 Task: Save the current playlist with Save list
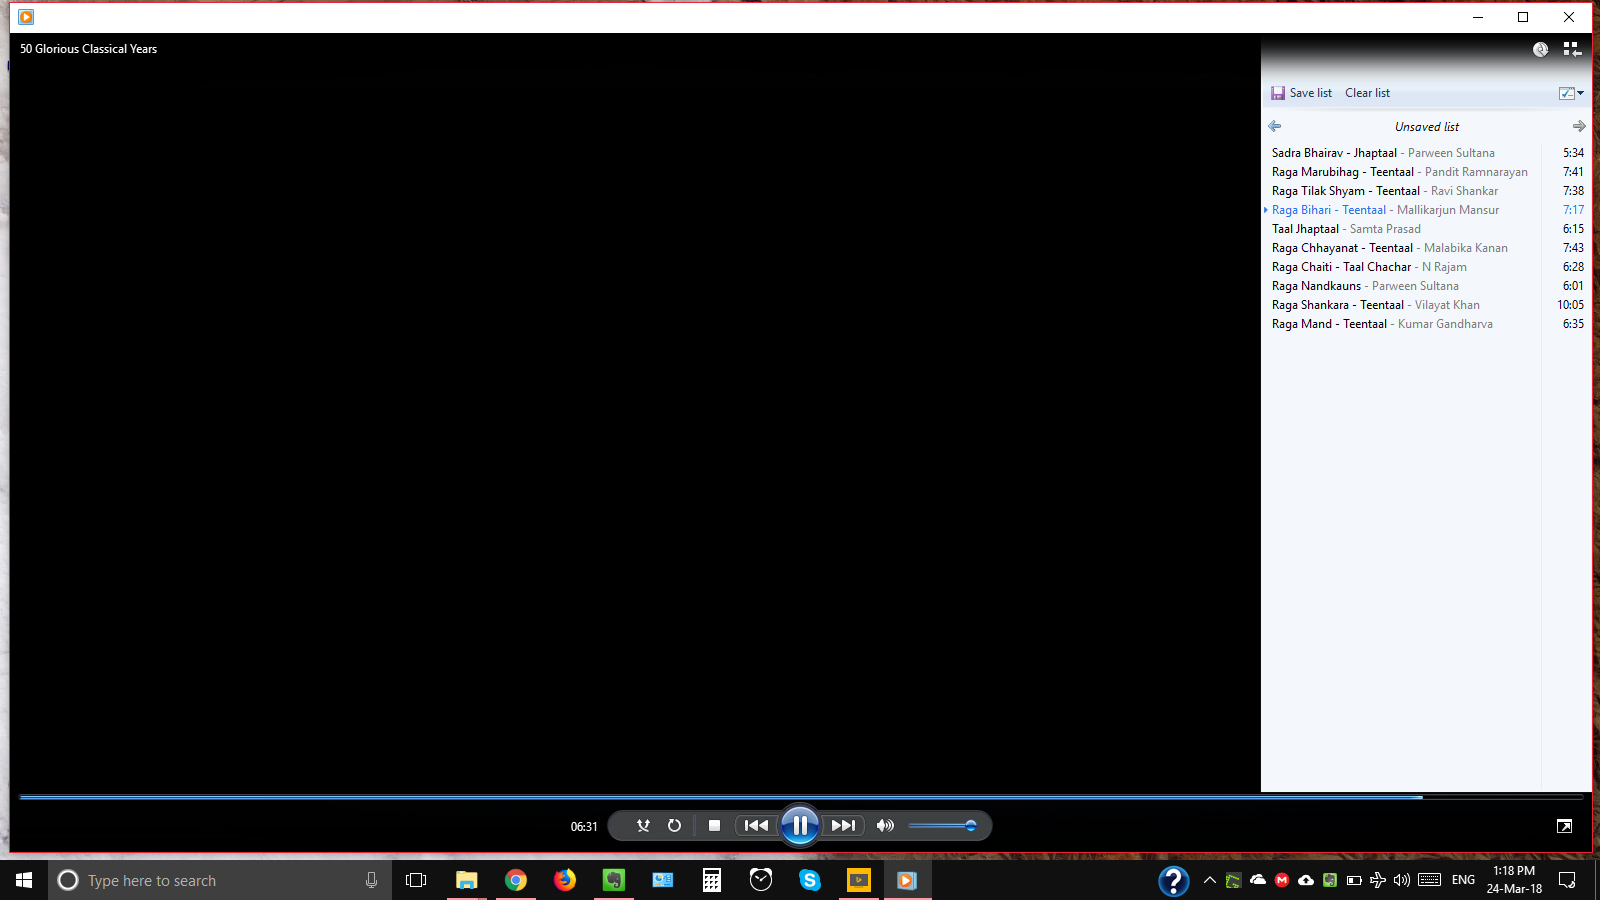click(1301, 93)
